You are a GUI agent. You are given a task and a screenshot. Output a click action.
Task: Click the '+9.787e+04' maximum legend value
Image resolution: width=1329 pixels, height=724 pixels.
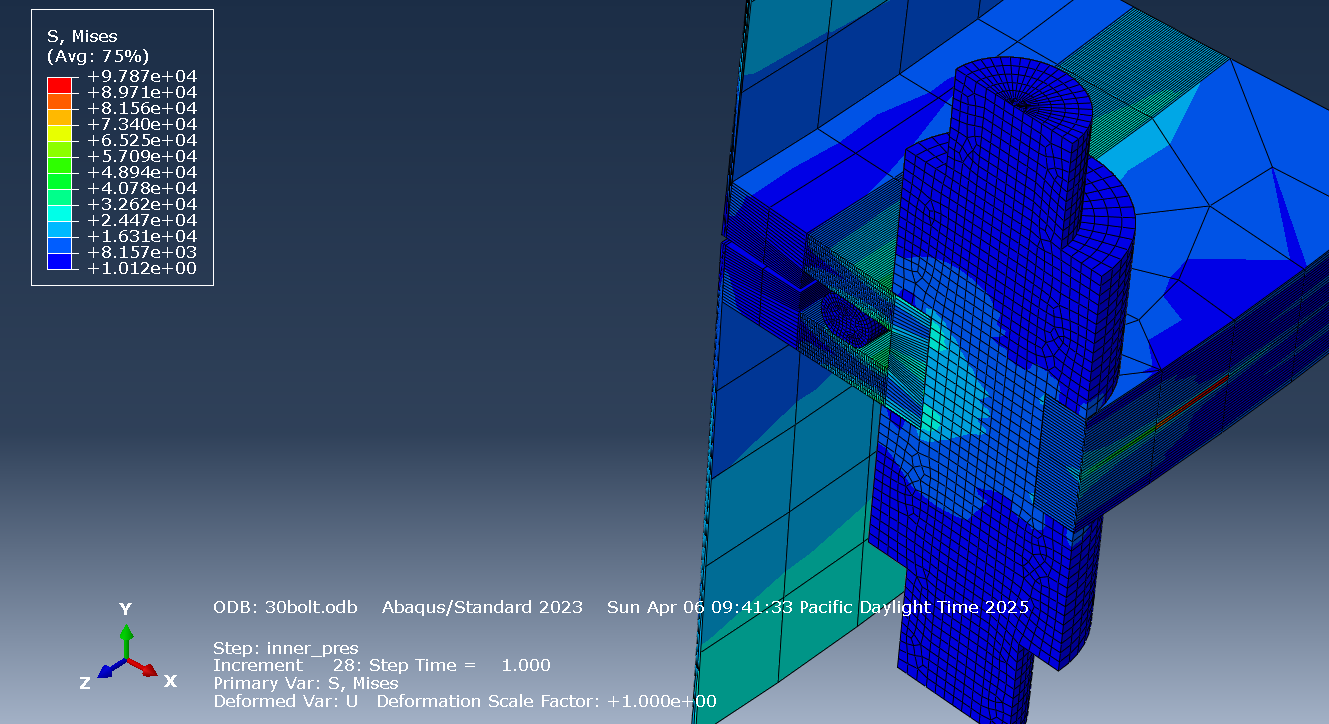(141, 75)
